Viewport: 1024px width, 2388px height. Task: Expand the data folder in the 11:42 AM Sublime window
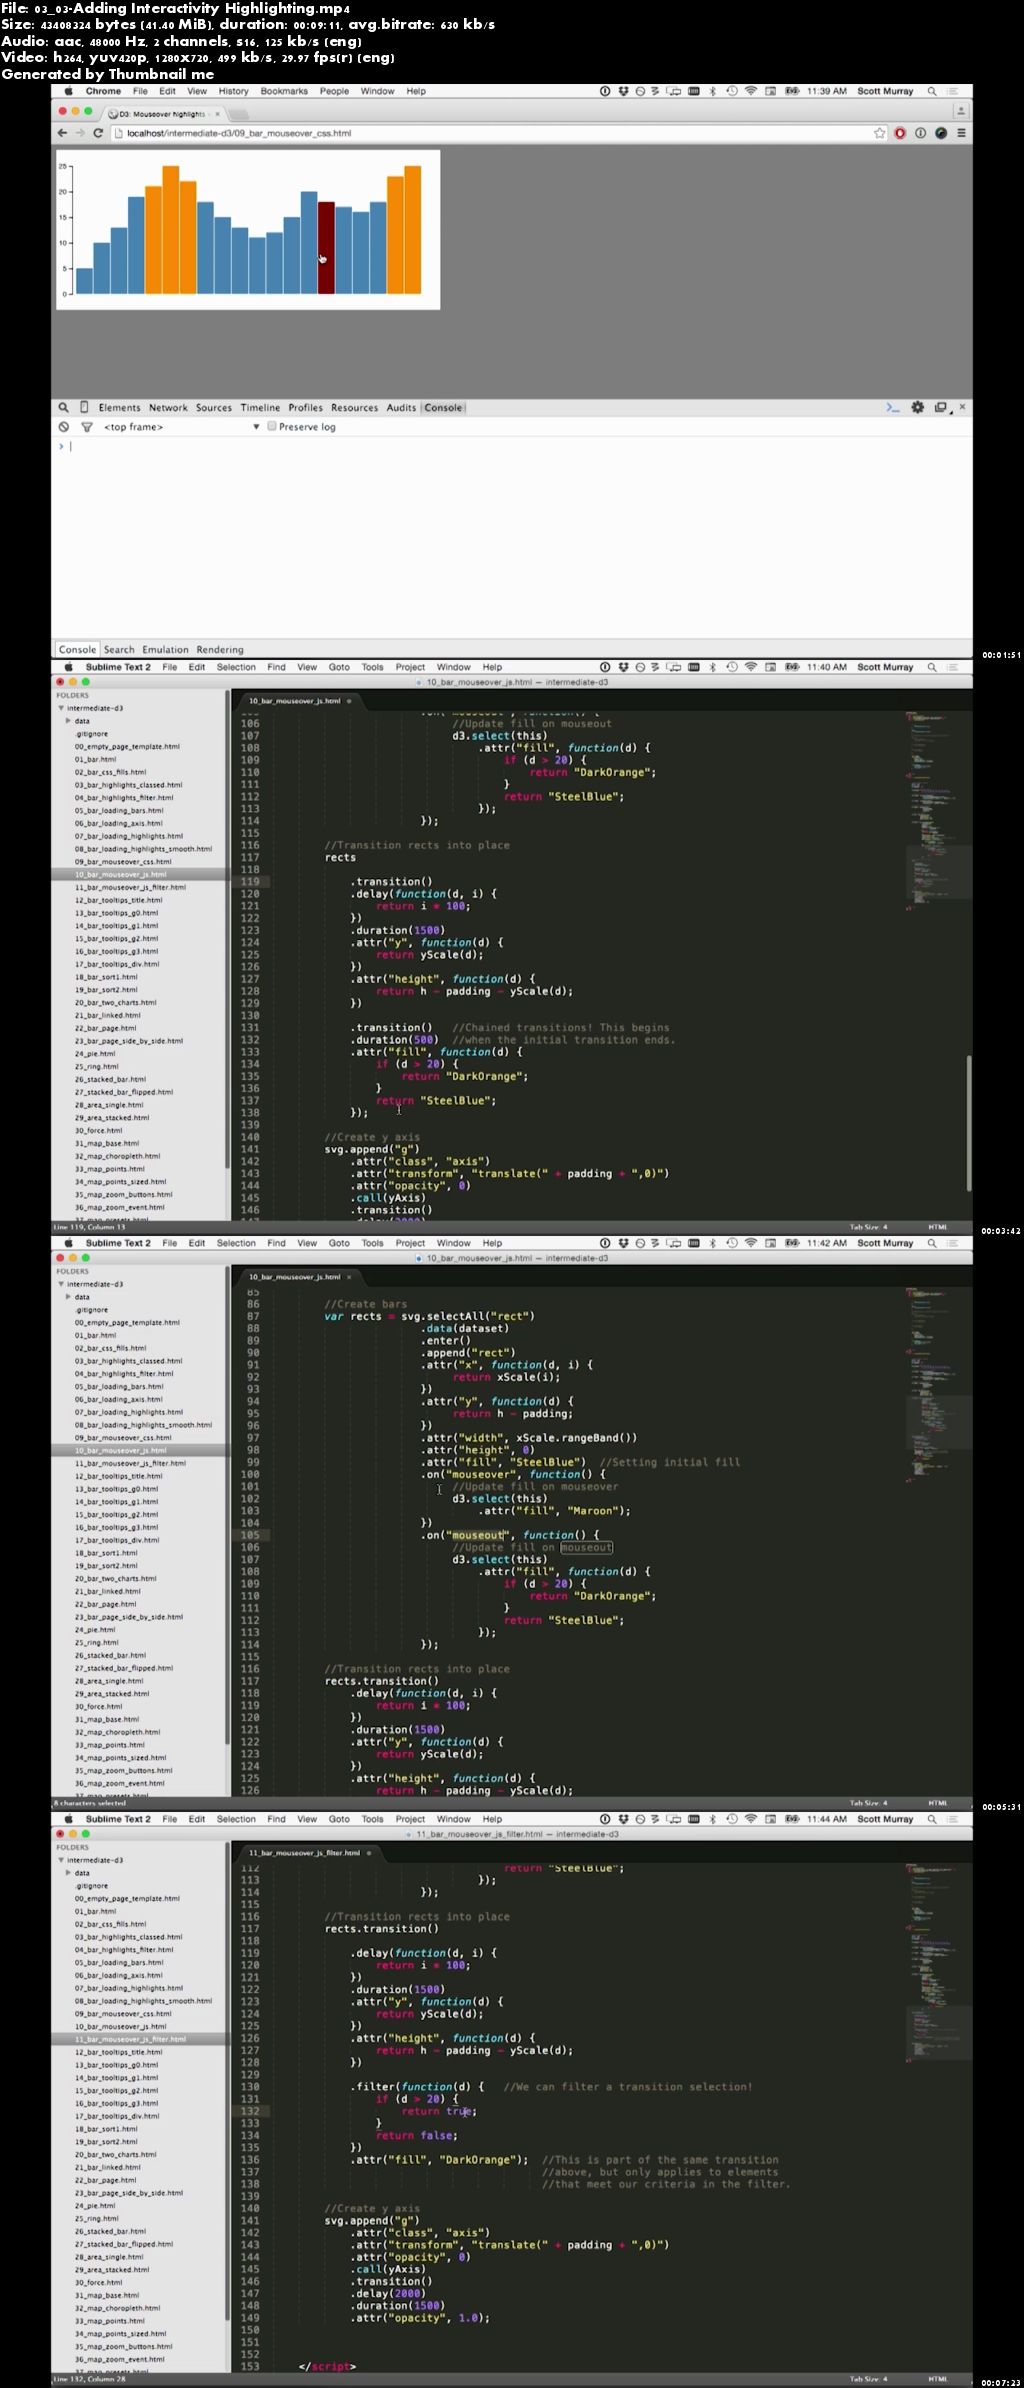click(x=68, y=1297)
